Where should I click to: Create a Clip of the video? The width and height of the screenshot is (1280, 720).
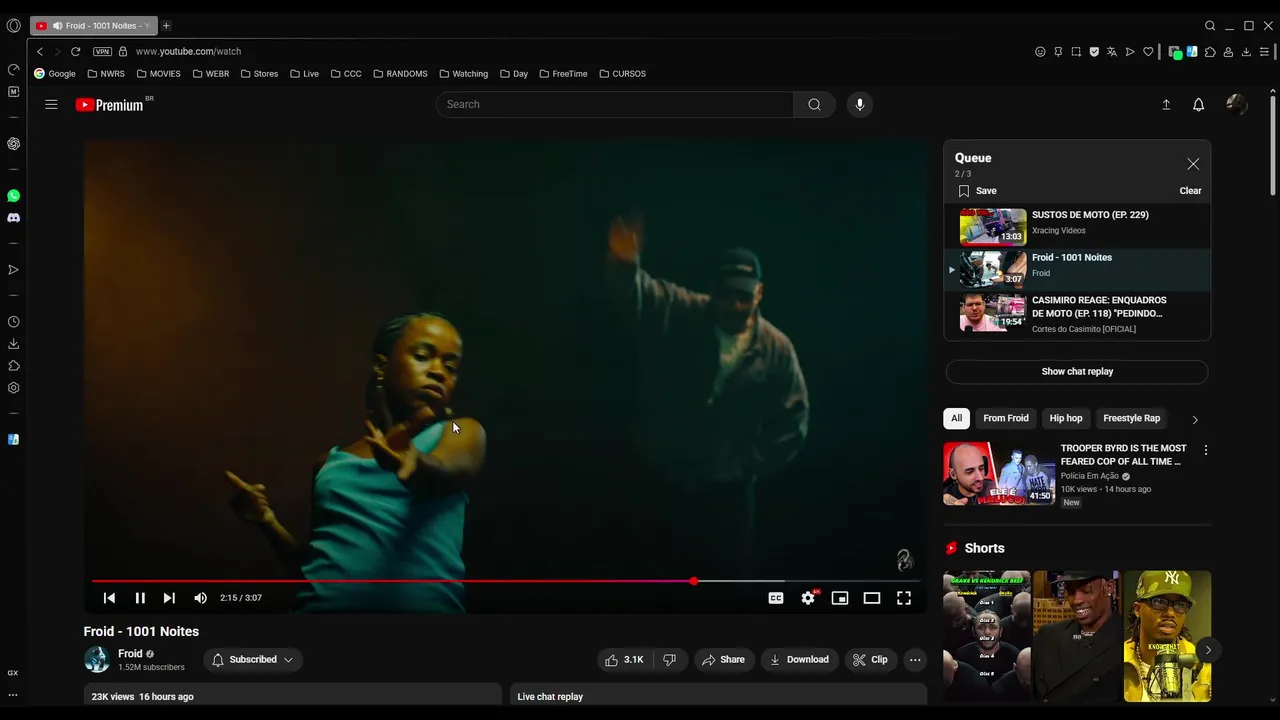point(870,660)
